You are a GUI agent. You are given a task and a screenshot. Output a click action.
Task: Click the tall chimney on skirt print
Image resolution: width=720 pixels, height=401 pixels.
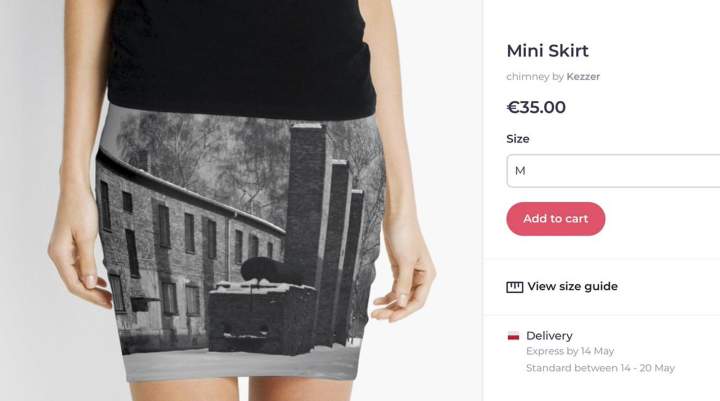(306, 202)
